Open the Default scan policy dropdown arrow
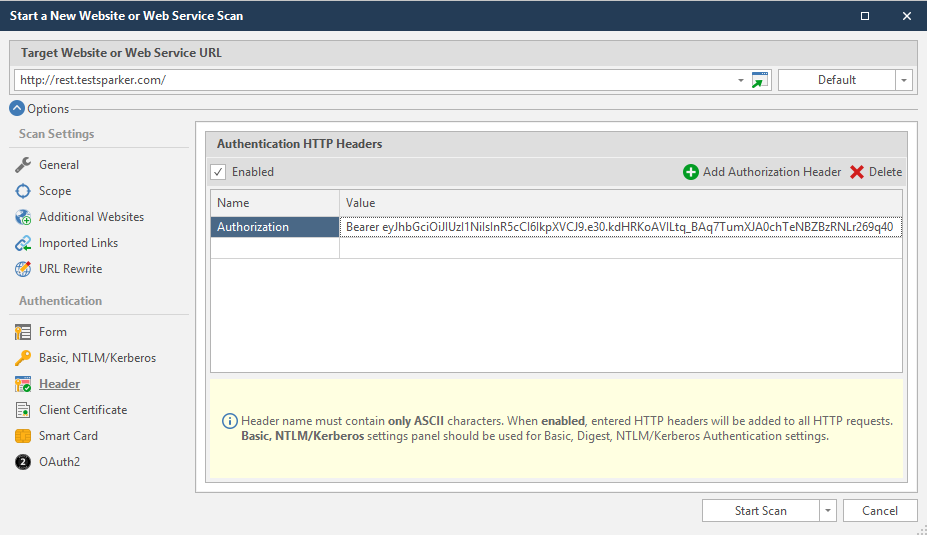The image size is (927, 535). pyautogui.click(x=903, y=80)
